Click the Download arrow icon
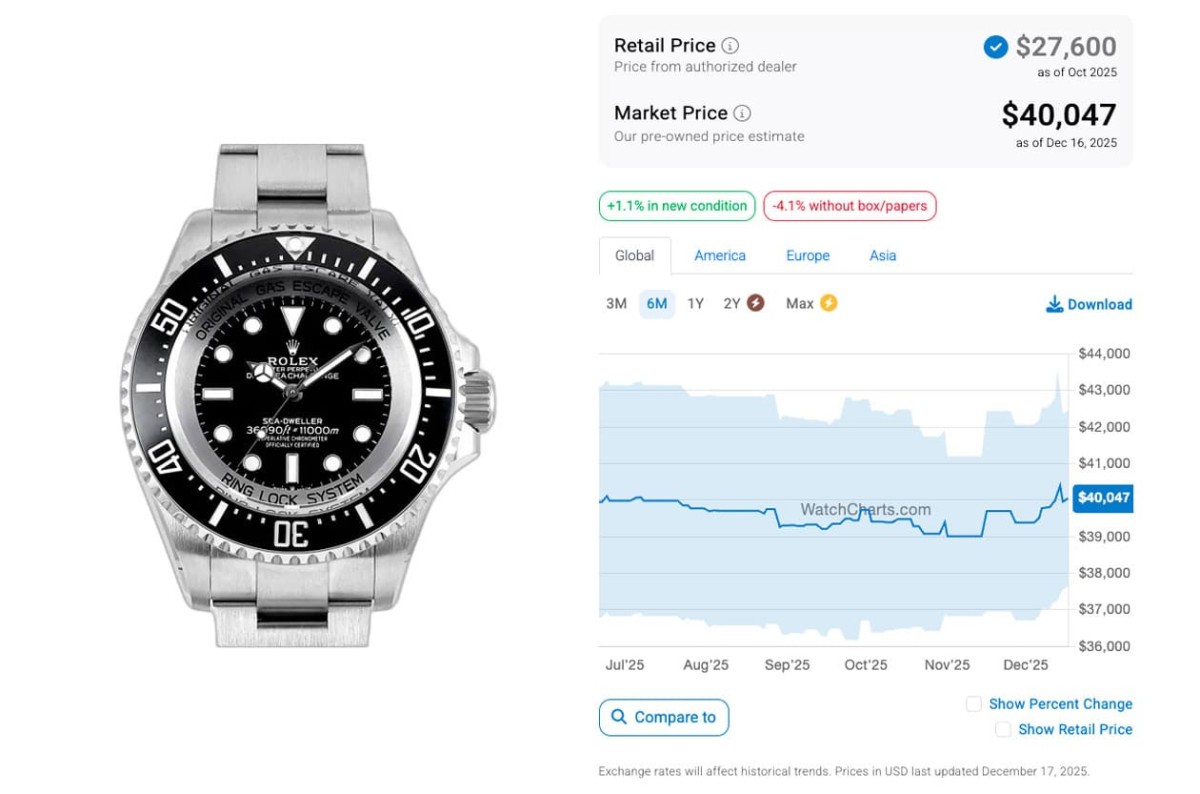This screenshot has width=1200, height=794. [1054, 304]
